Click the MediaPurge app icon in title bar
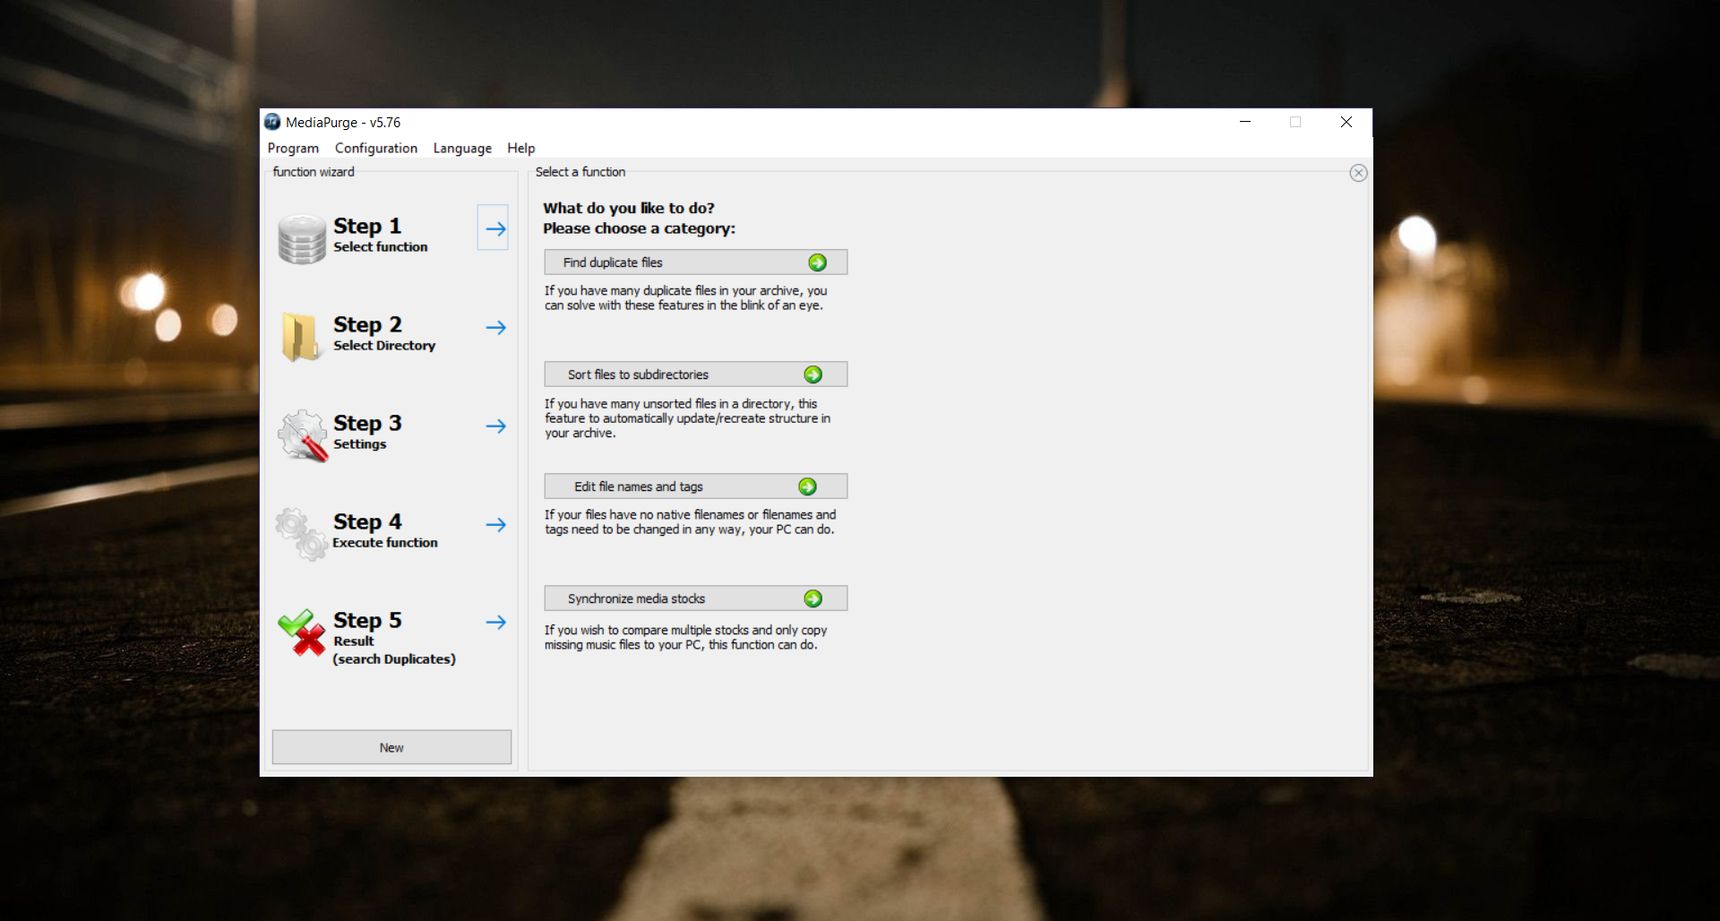 (x=272, y=122)
